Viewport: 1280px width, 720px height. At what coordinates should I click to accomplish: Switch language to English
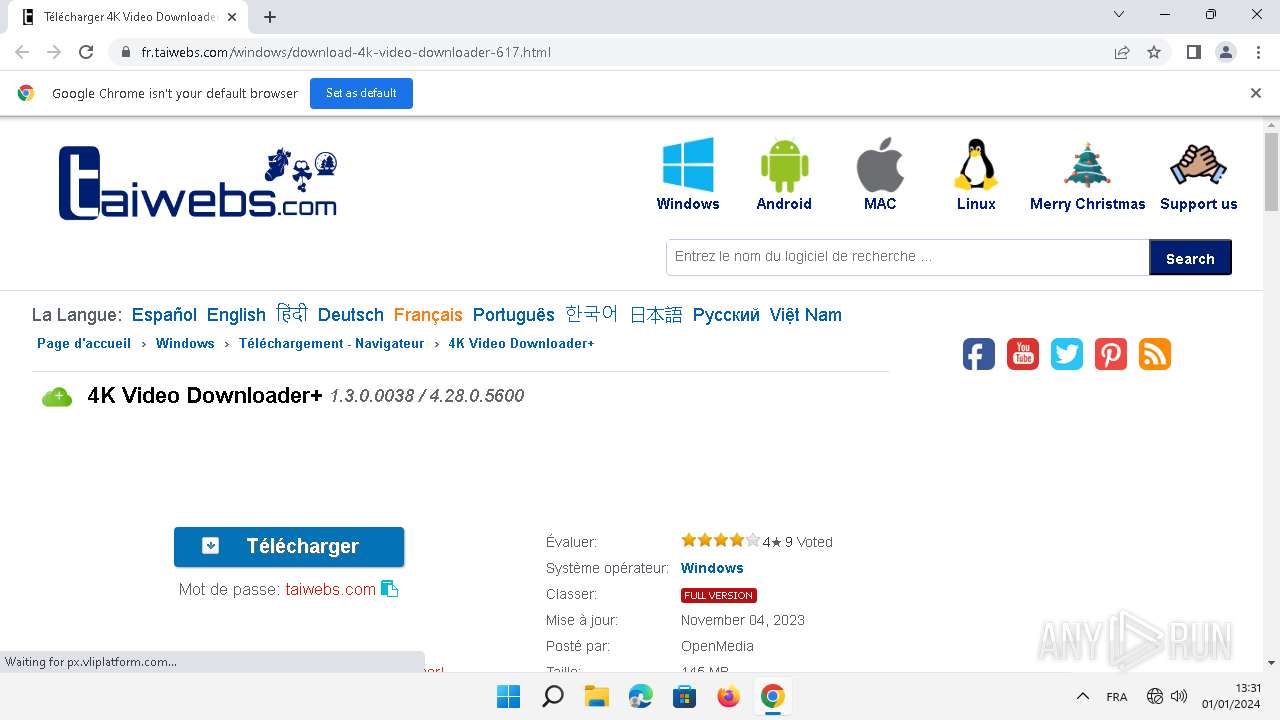[x=236, y=315]
